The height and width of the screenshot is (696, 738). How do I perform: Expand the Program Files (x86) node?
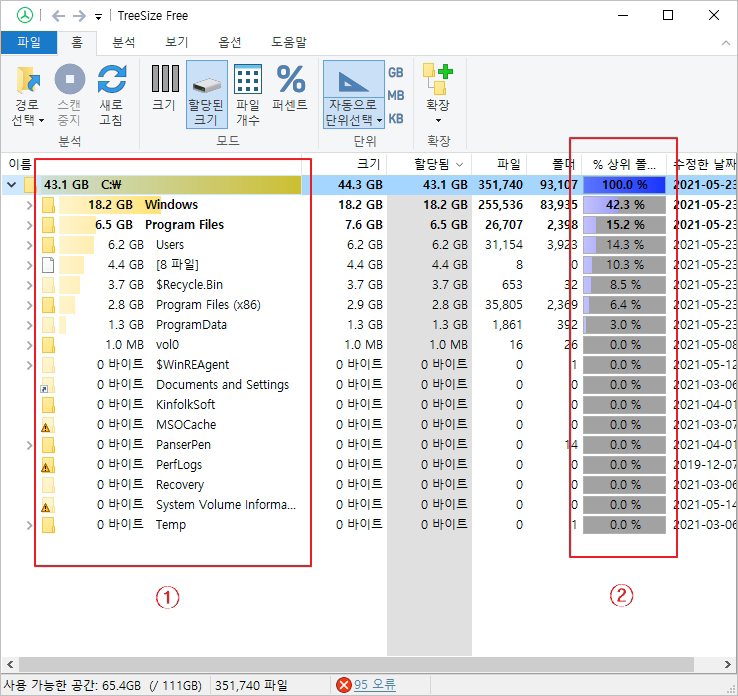(29, 305)
